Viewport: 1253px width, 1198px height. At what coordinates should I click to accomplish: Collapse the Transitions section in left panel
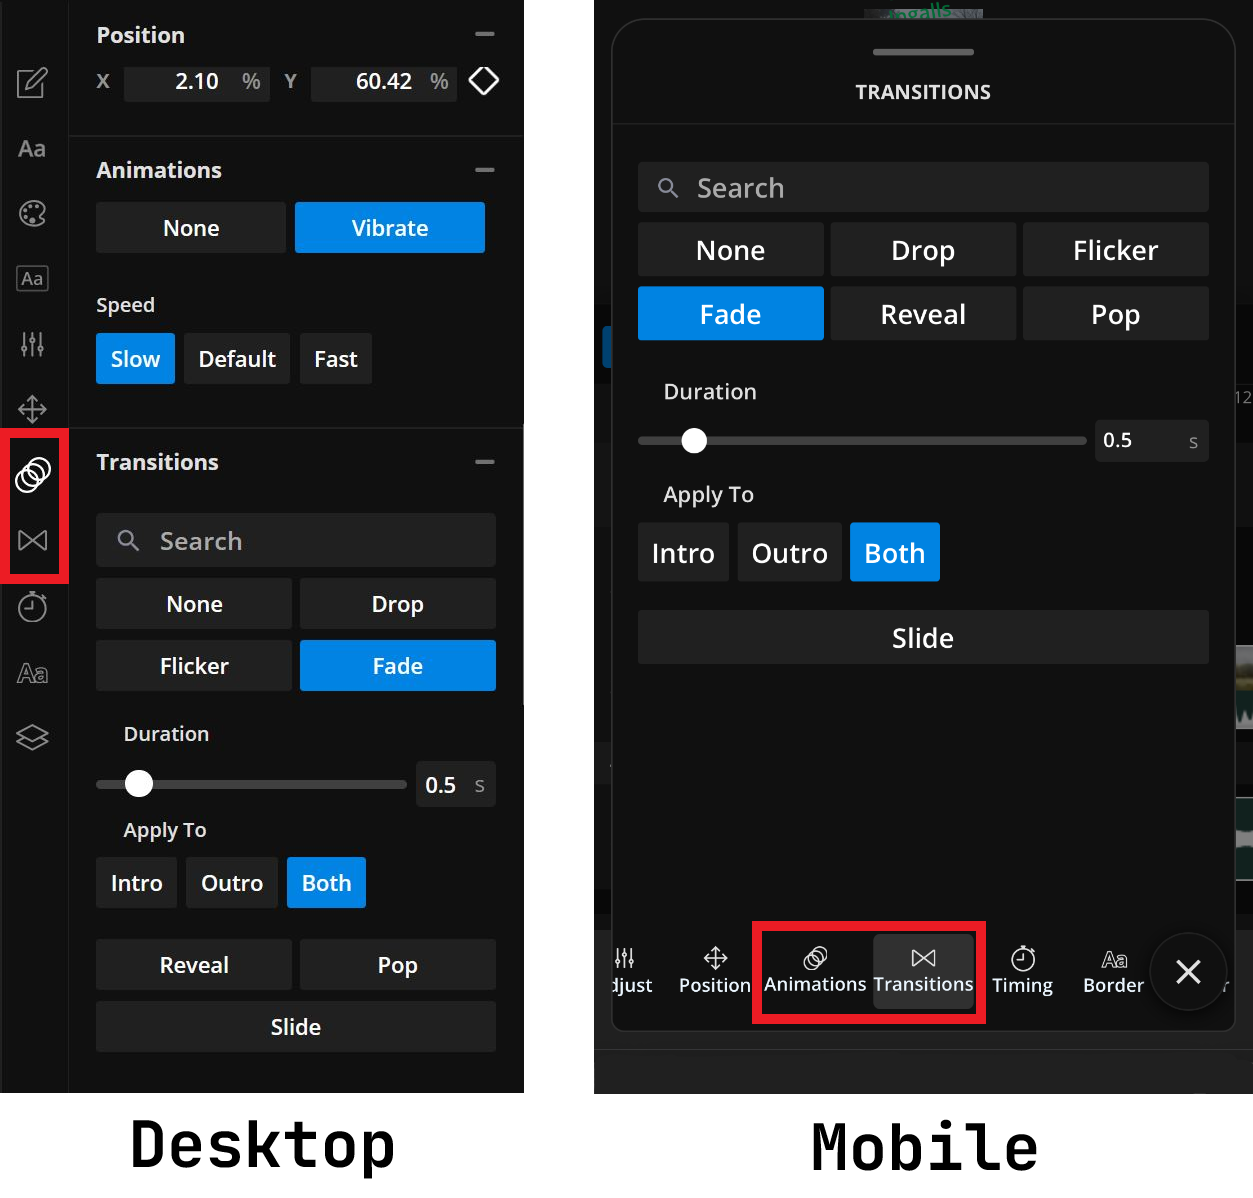click(485, 462)
